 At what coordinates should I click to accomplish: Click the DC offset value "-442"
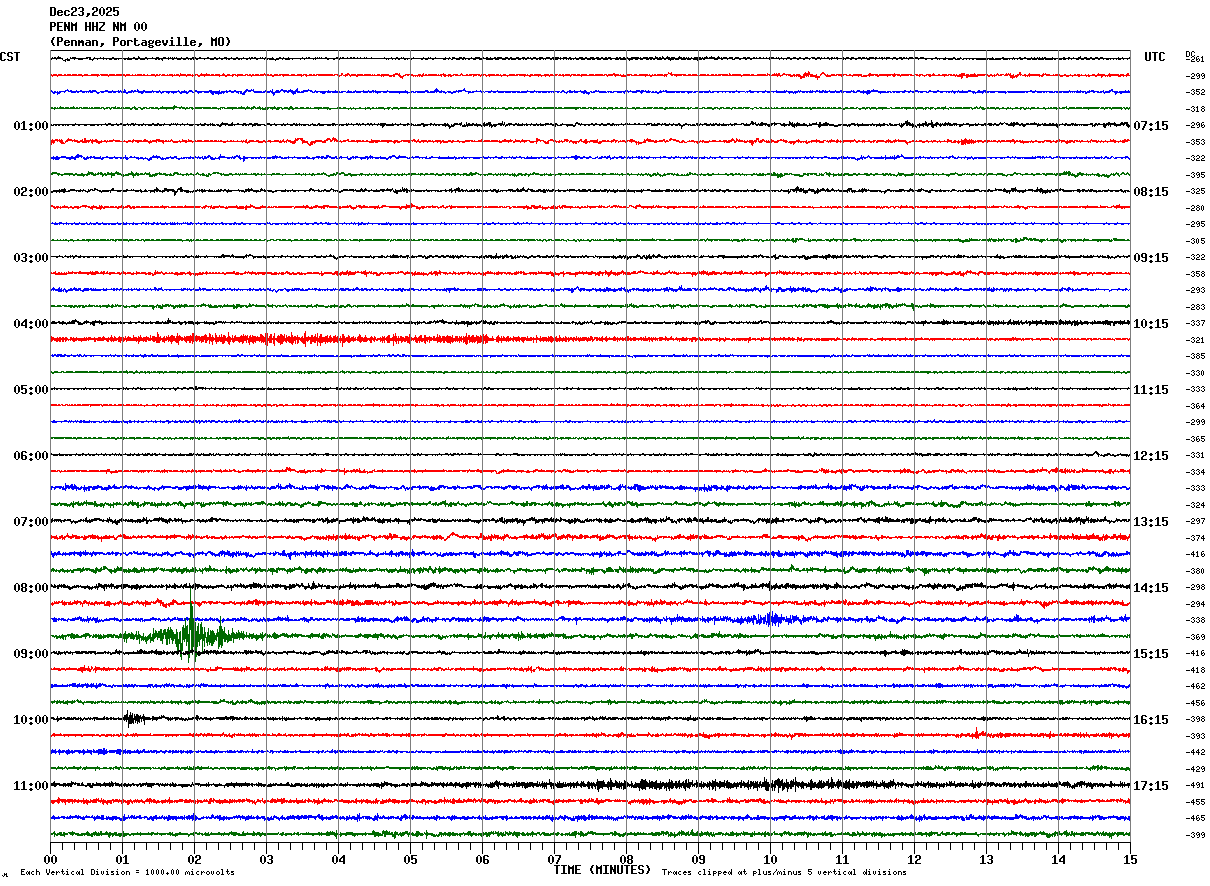pos(1196,752)
